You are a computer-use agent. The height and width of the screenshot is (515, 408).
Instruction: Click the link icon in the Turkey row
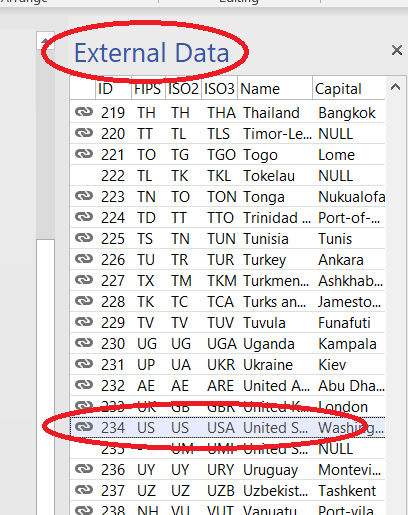point(84,259)
